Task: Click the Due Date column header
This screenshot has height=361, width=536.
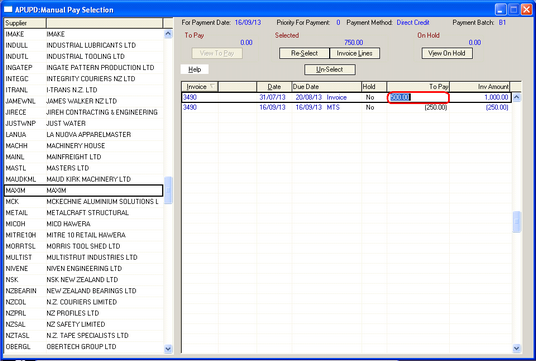Action: 326,87
